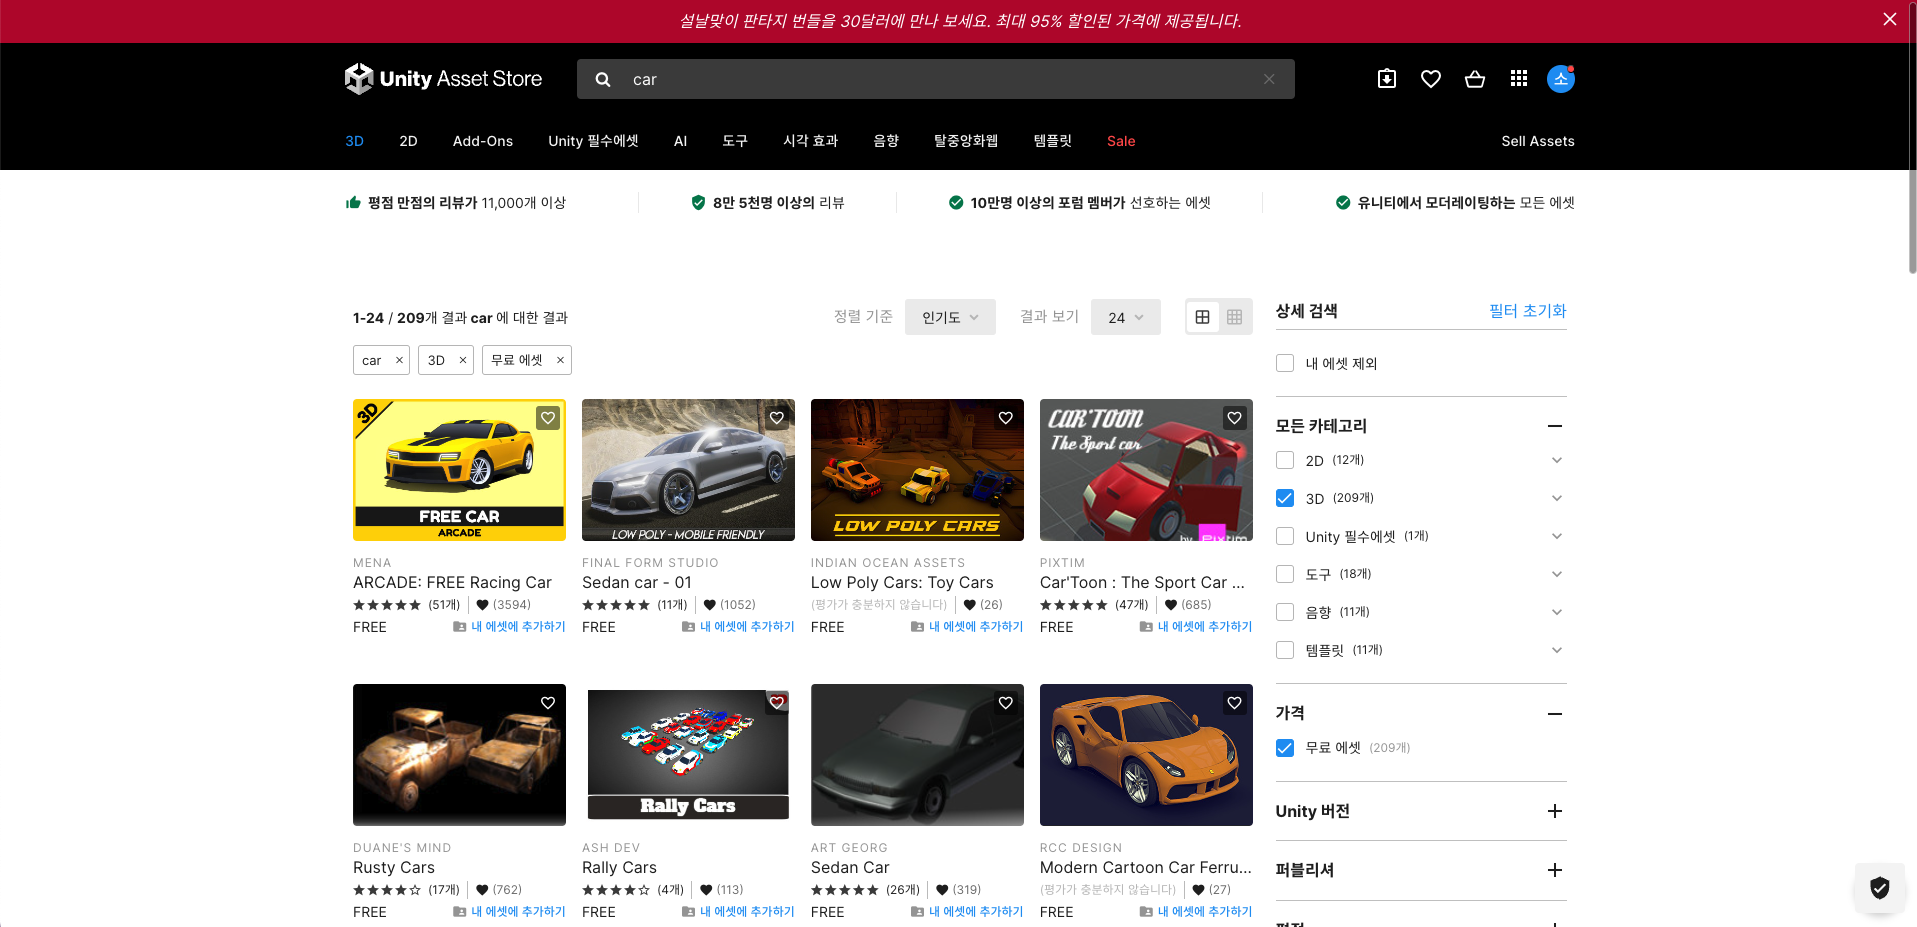Screen dimensions: 1917x927
Task: Add Sedan car - 01 to my assets
Action: (x=738, y=627)
